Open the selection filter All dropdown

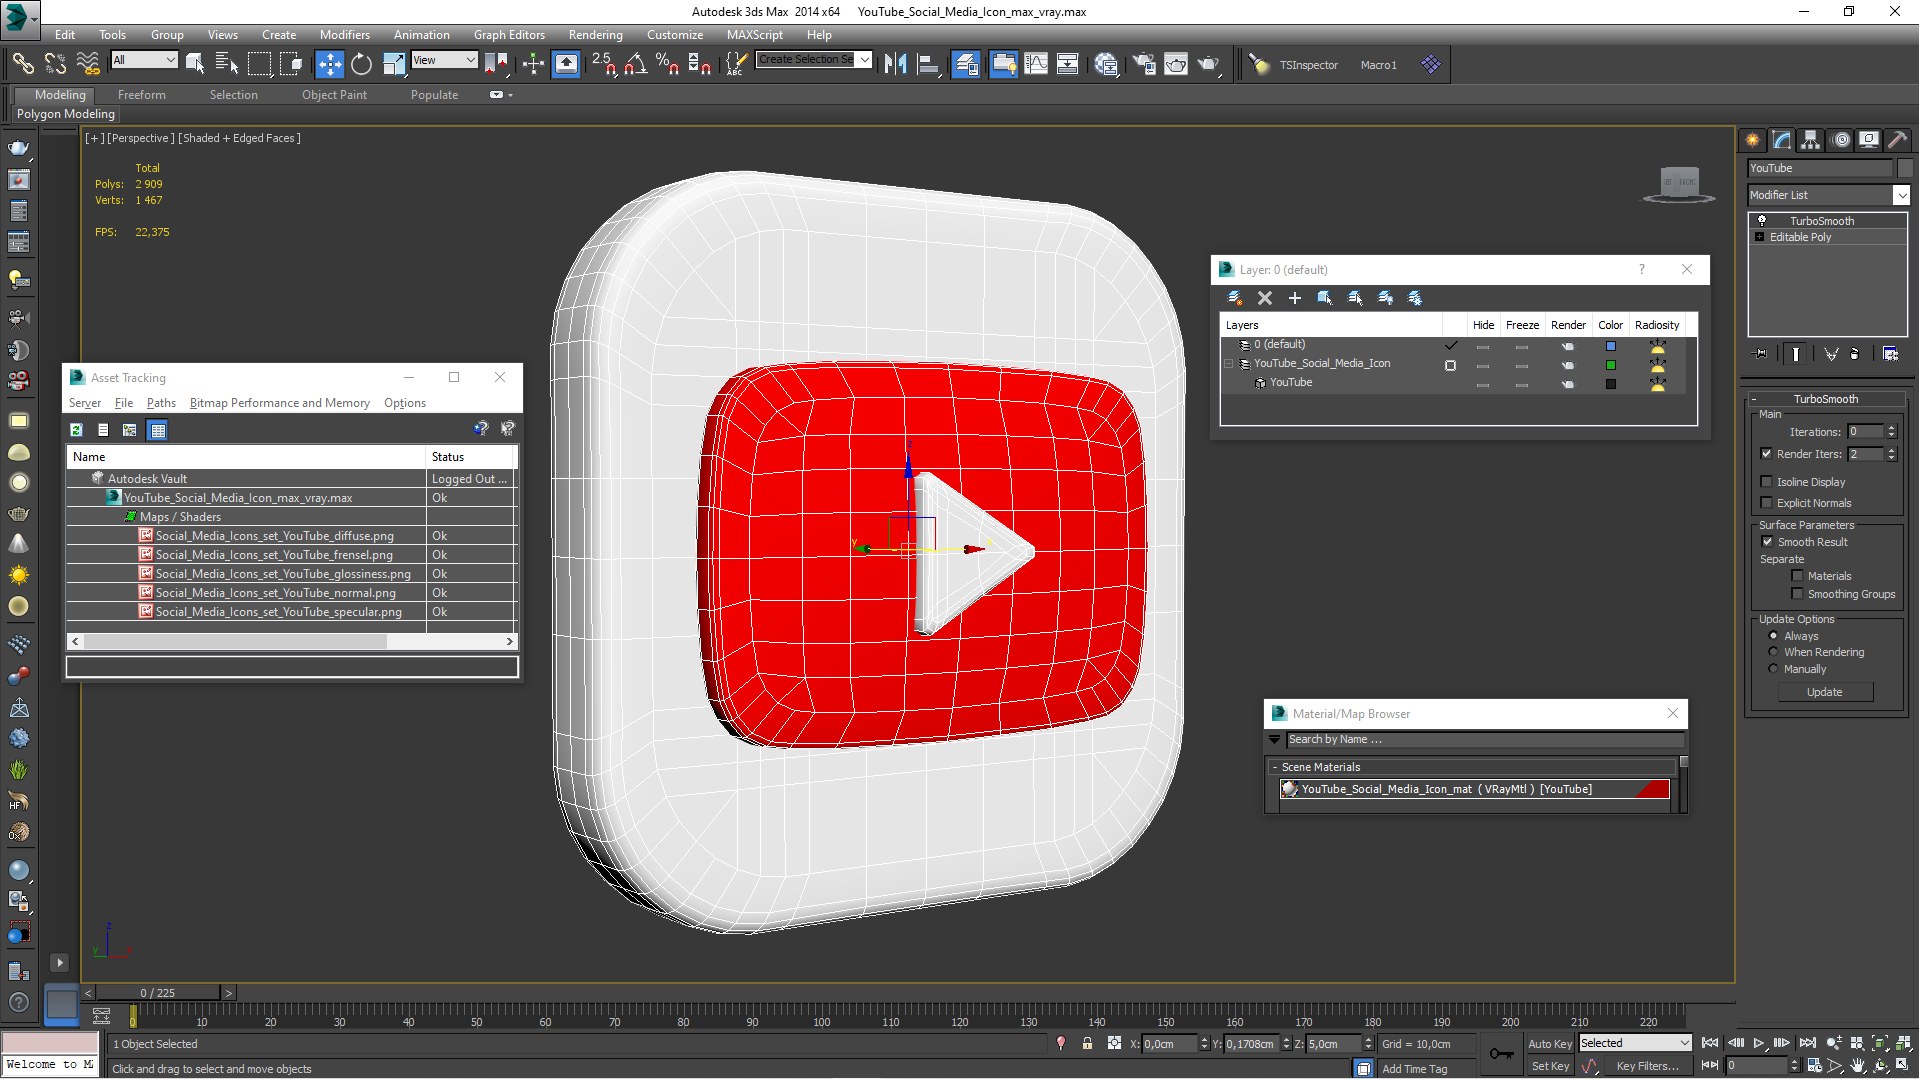tap(144, 60)
